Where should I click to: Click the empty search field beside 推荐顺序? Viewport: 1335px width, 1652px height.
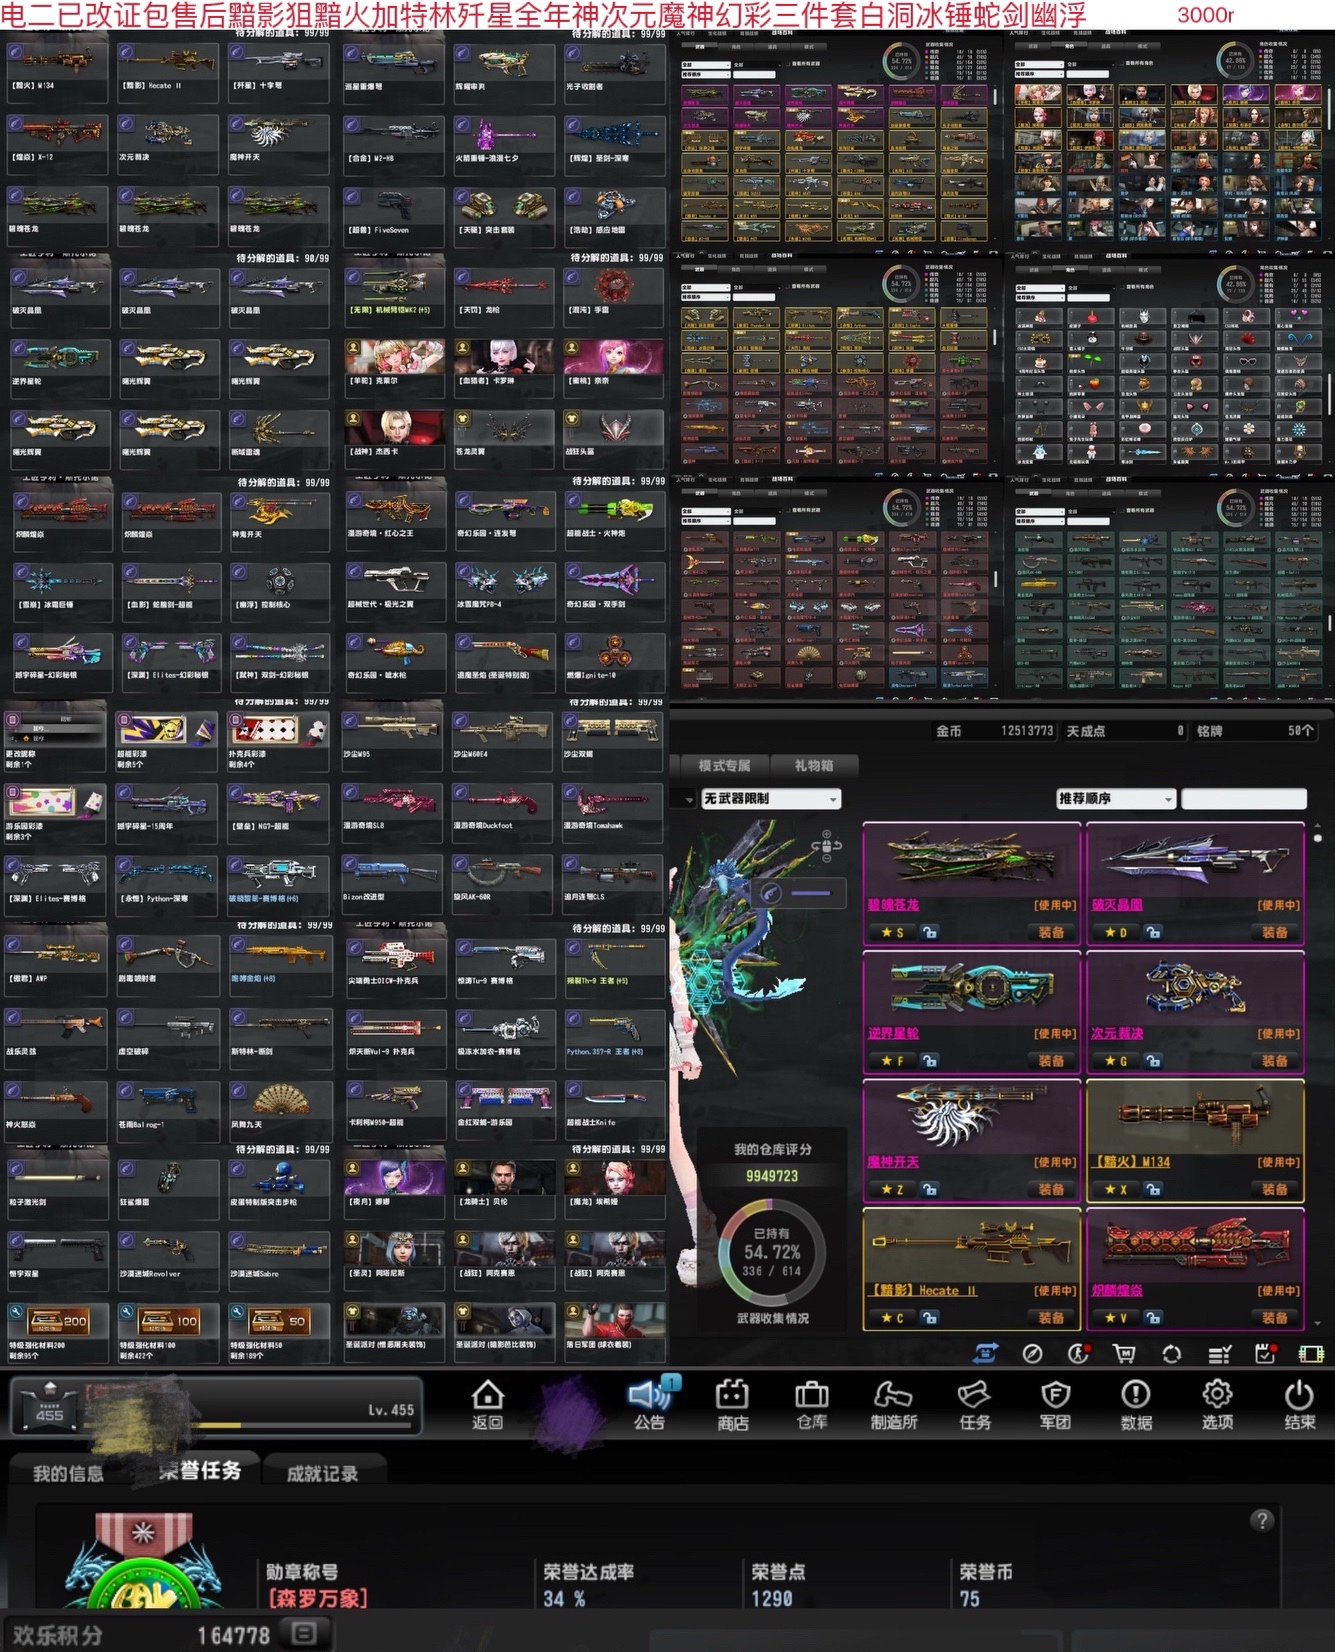click(1244, 798)
